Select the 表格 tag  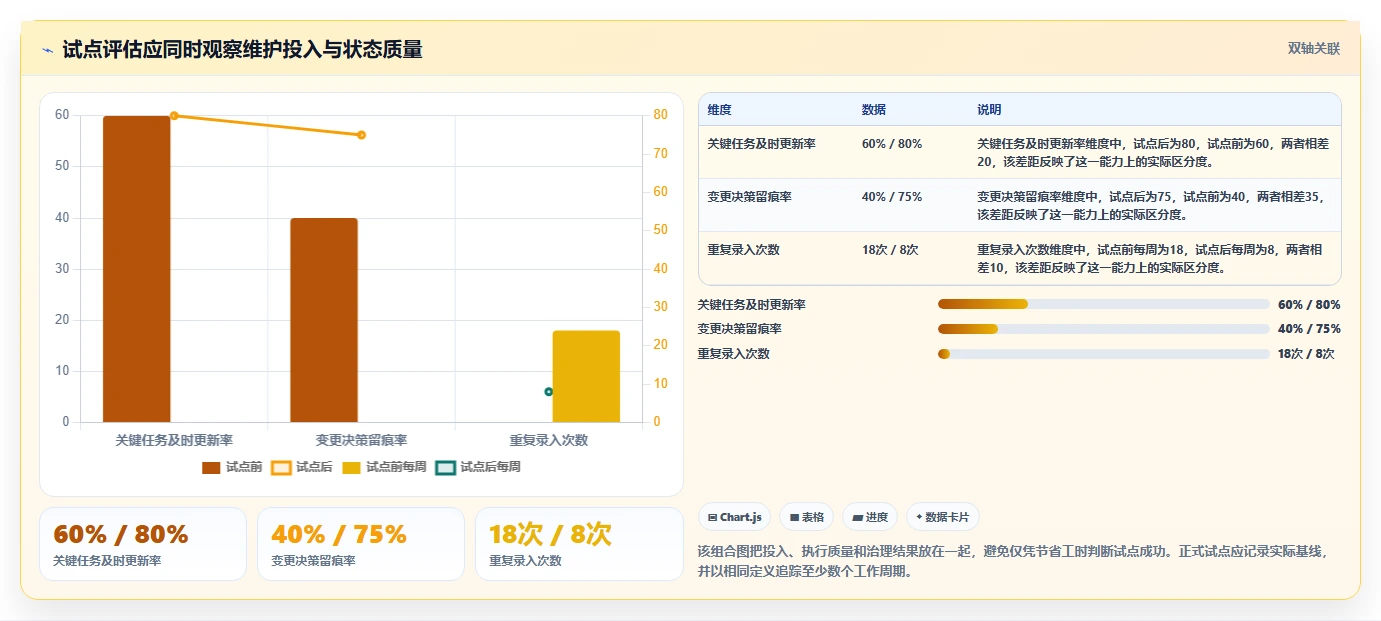coord(806,517)
